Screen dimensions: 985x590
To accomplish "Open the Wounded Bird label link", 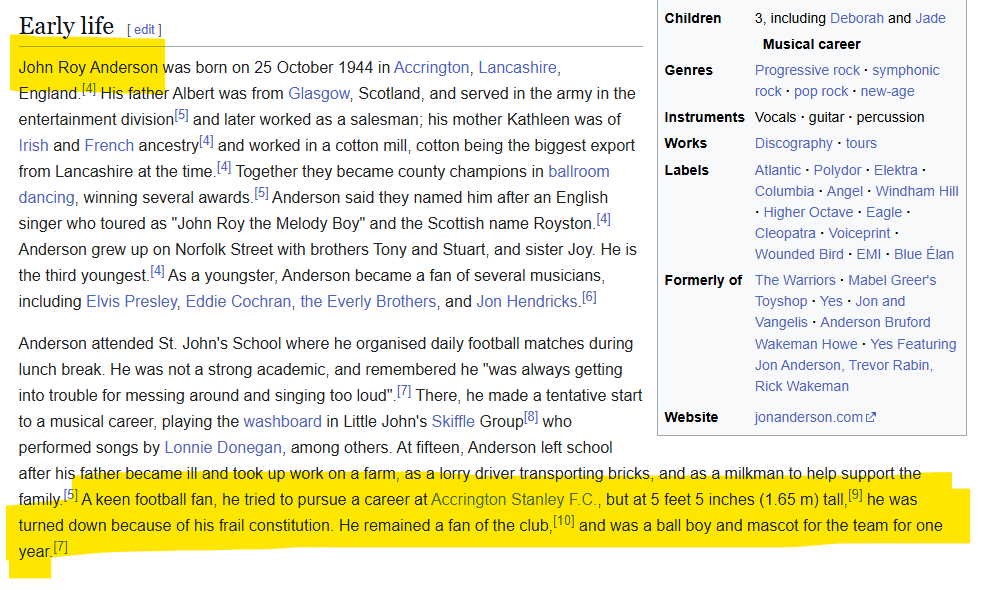I will [x=799, y=254].
